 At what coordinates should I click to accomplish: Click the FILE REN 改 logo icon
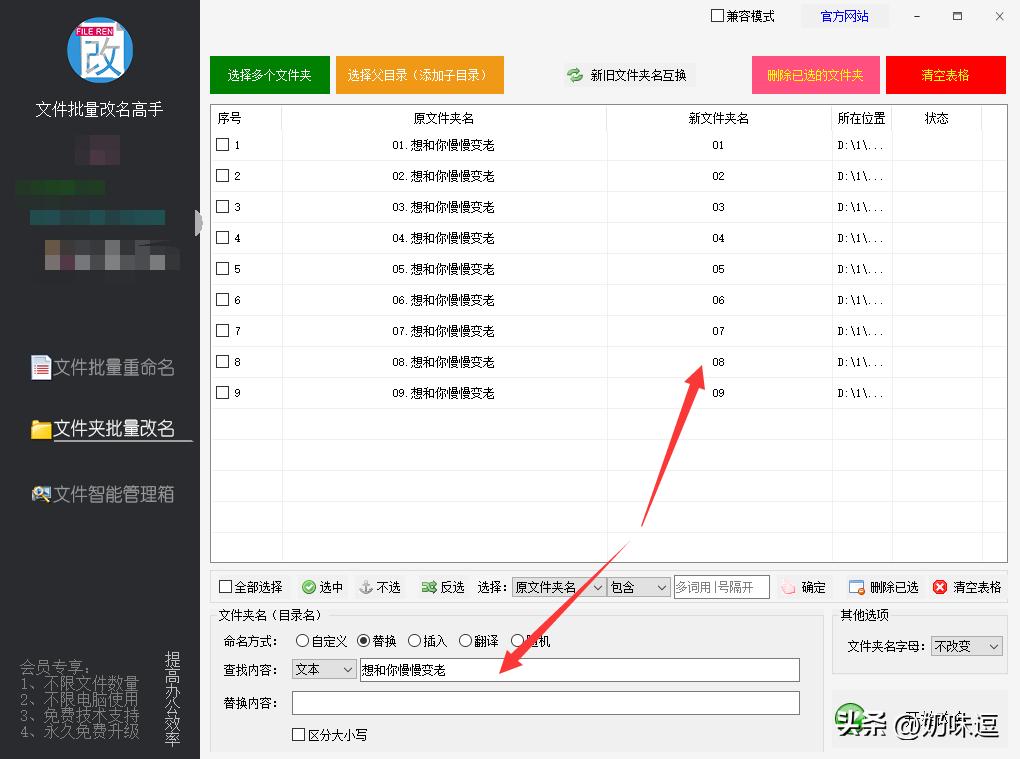coord(99,49)
